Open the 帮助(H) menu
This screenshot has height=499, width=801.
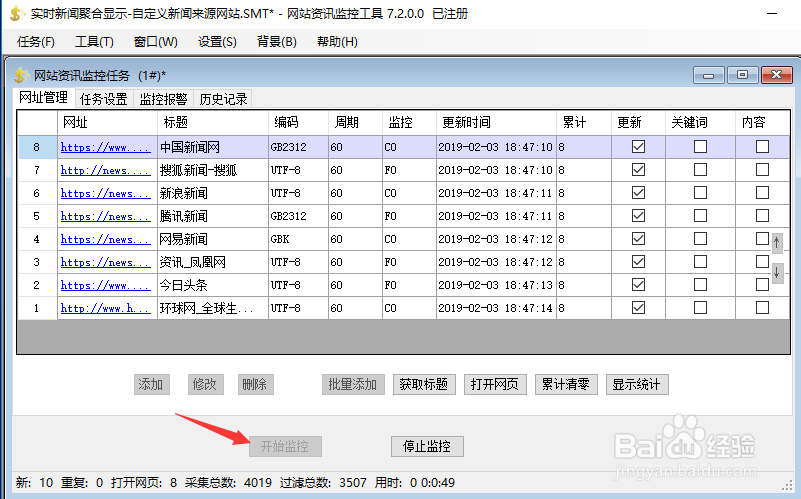pos(337,42)
